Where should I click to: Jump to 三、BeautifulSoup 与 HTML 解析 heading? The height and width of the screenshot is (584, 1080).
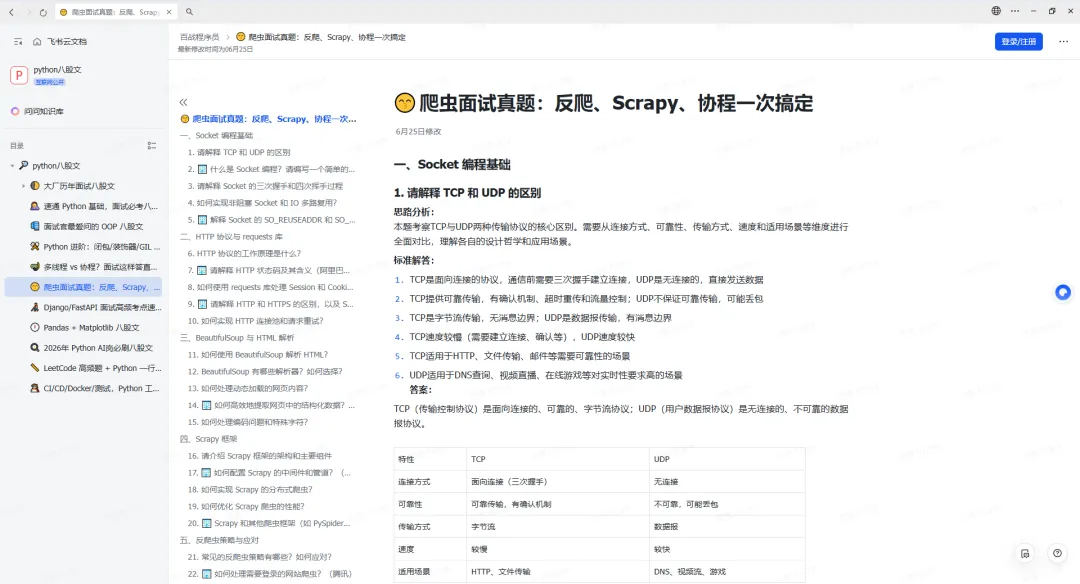tap(237, 338)
